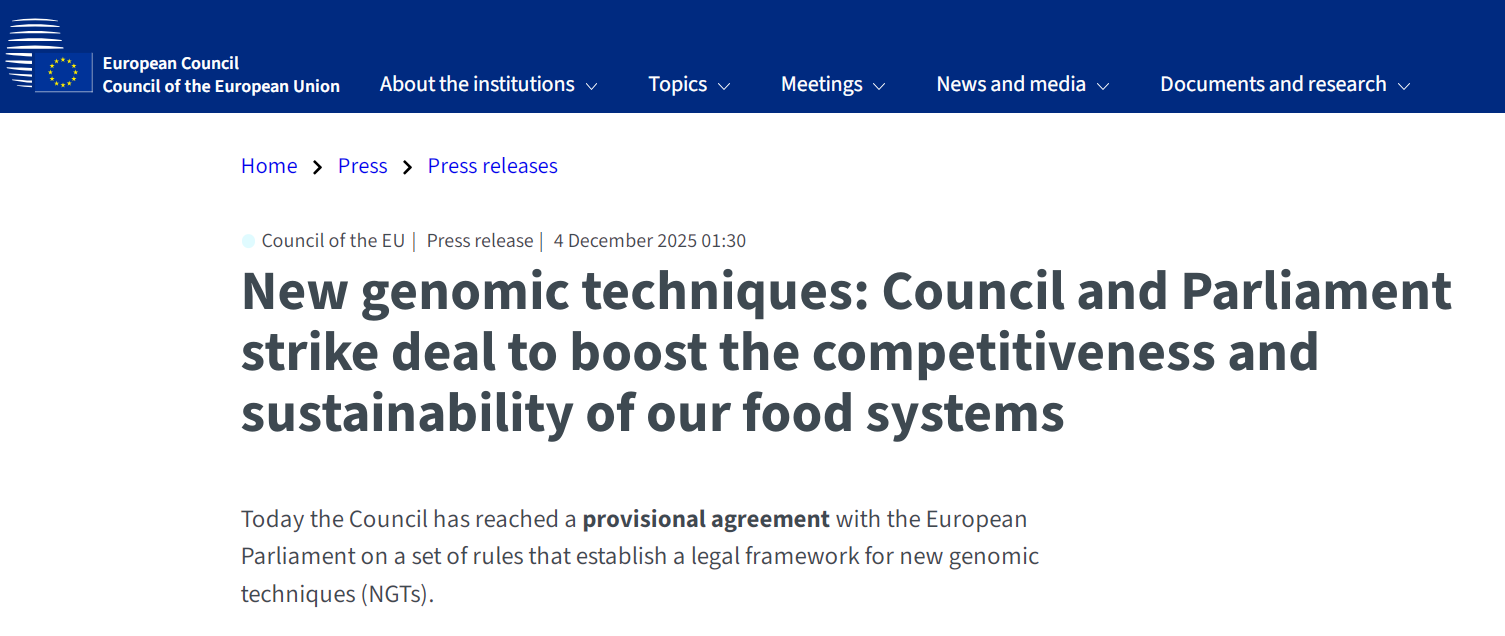This screenshot has height=636, width=1505.
Task: Click the dropdown arrow beside Meetings
Action: (x=879, y=86)
